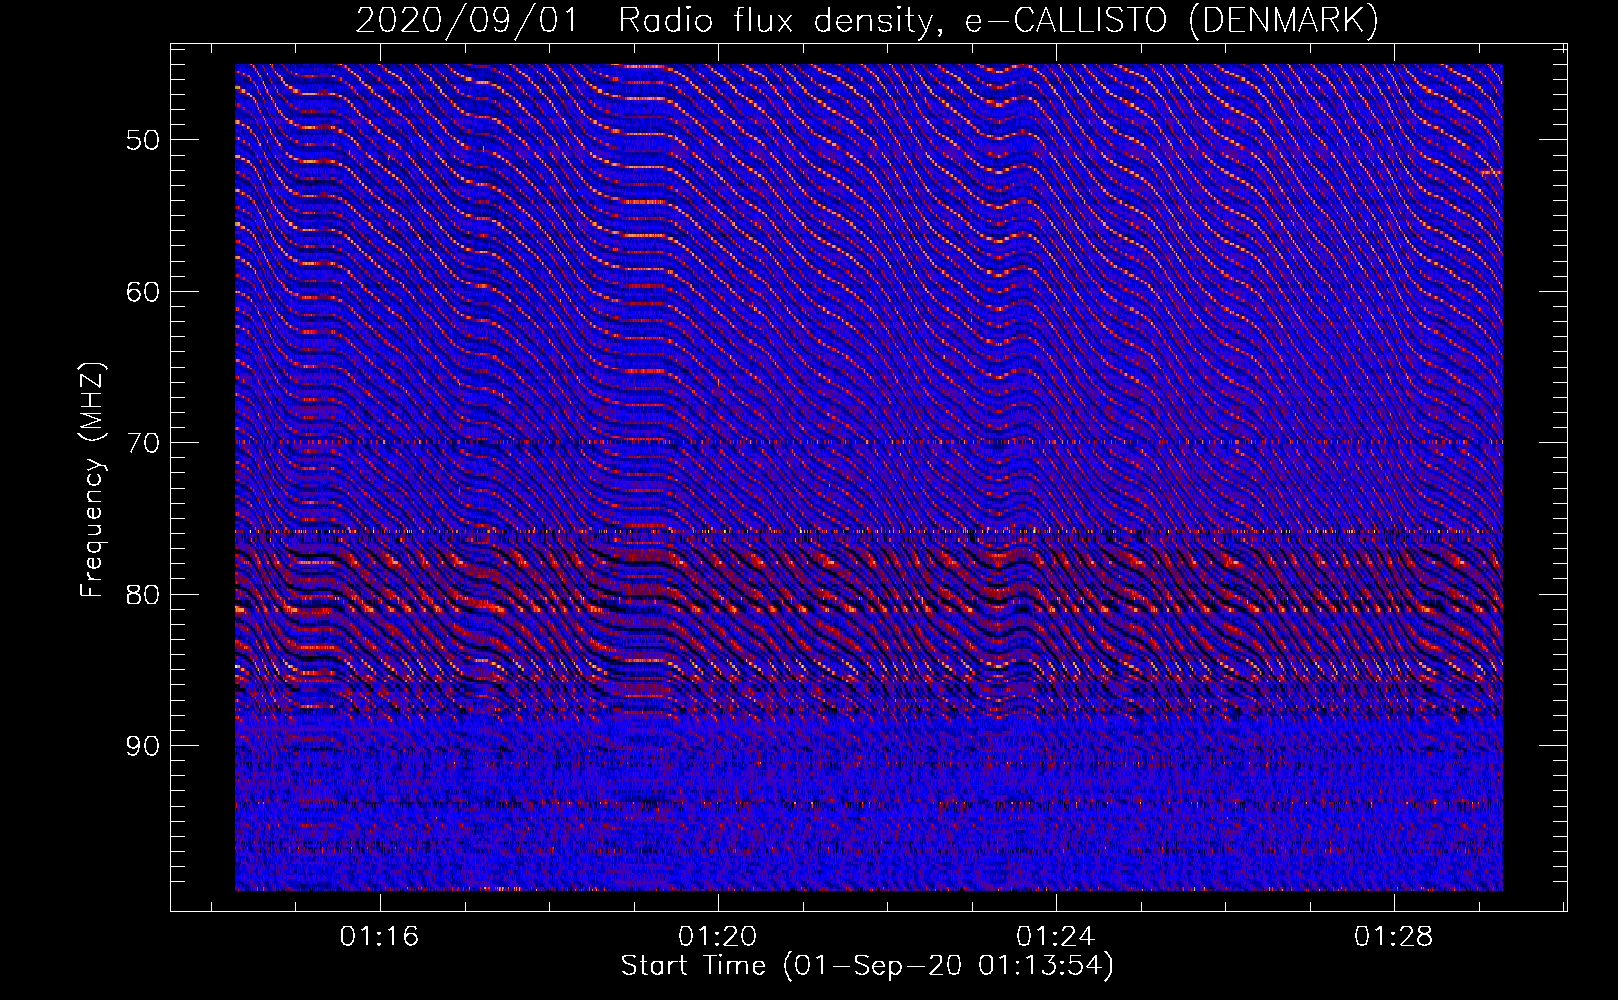Click the plot title text '2020/09/01 Radio flux density'
Image resolution: width=1618 pixels, height=1000 pixels.
pyautogui.click(x=648, y=20)
